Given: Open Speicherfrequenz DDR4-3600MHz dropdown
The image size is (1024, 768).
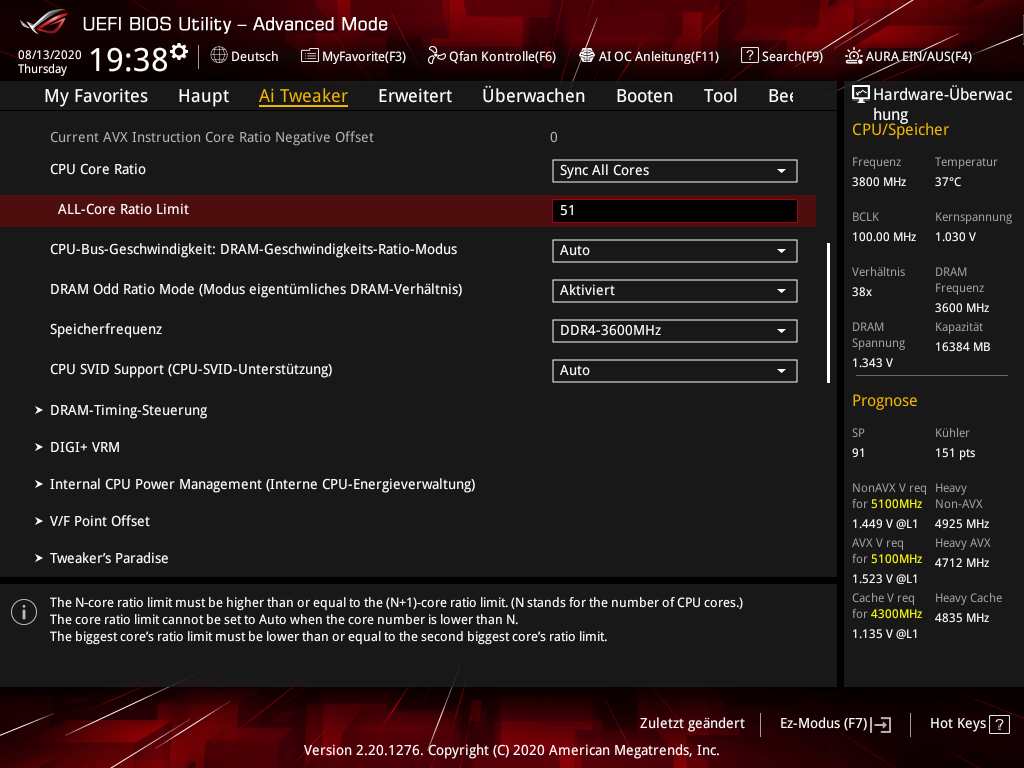Looking at the screenshot, I should coord(675,330).
